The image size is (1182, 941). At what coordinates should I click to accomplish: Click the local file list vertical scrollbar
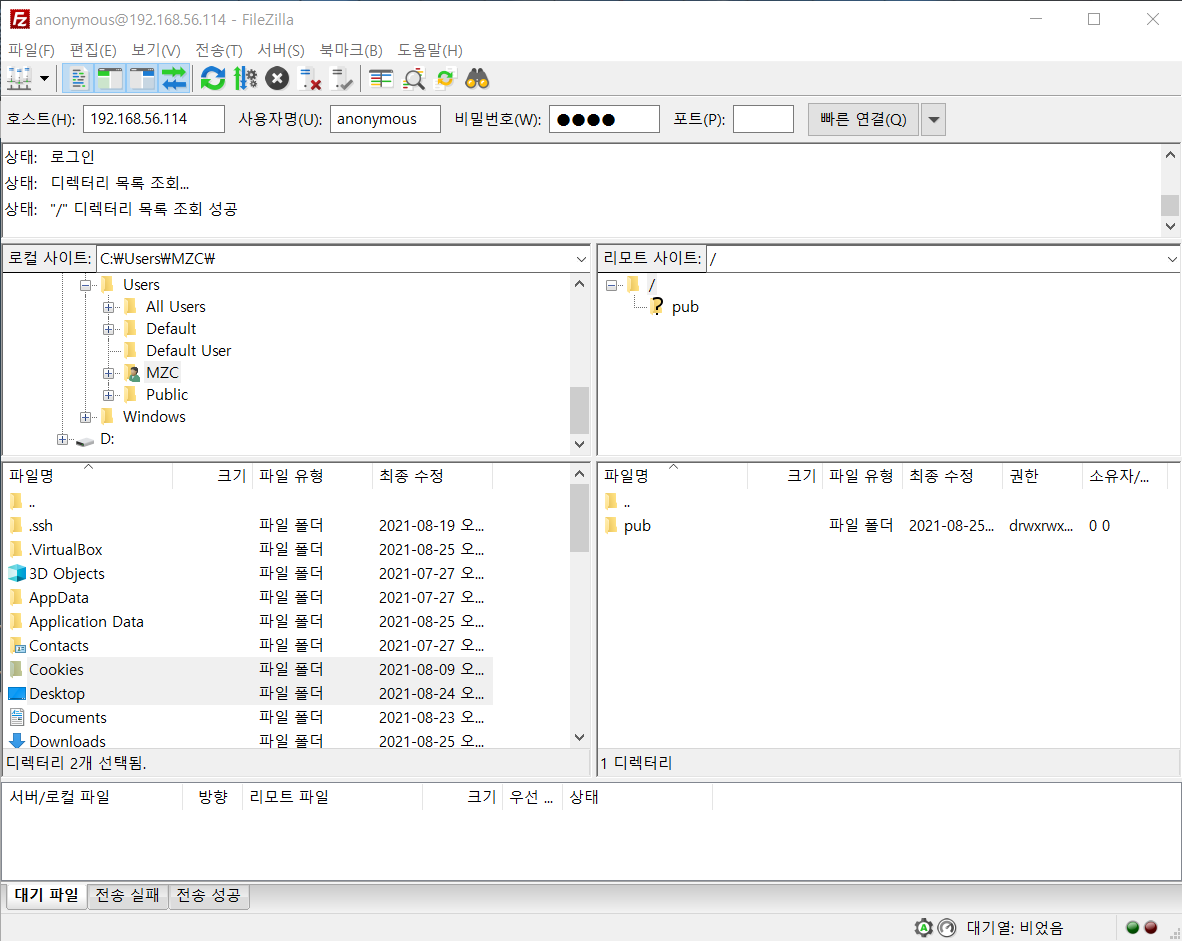[x=579, y=605]
